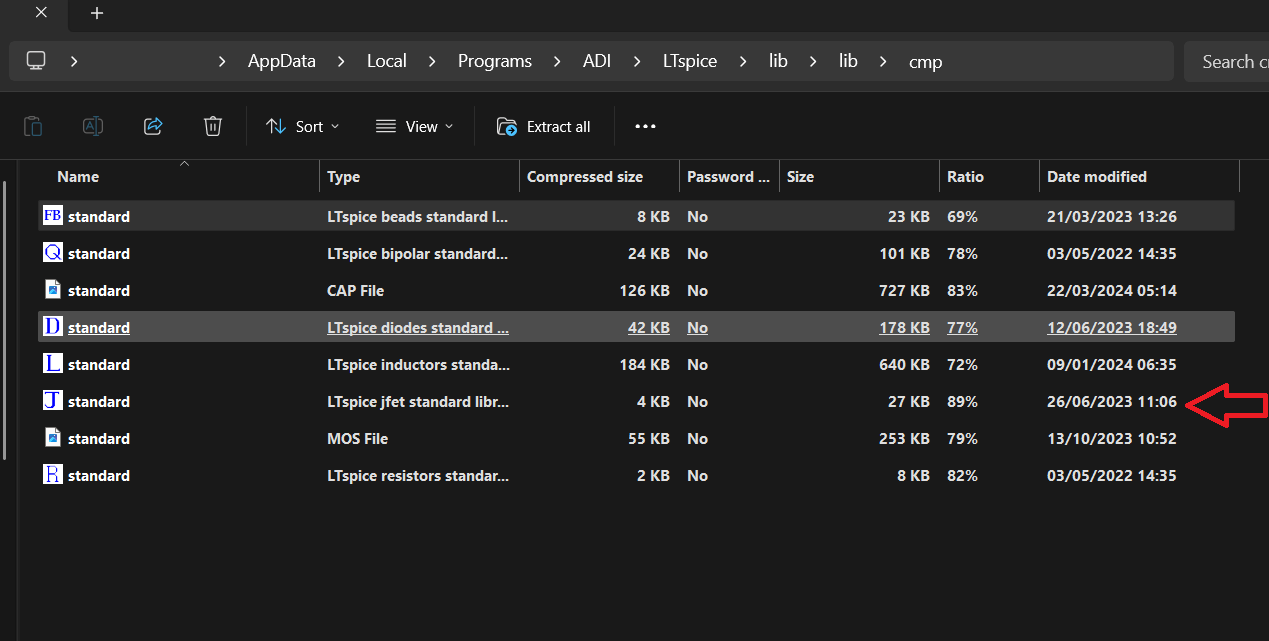Select 'LTspice jfet standard libr...' type cell
The height and width of the screenshot is (641, 1269).
point(418,401)
